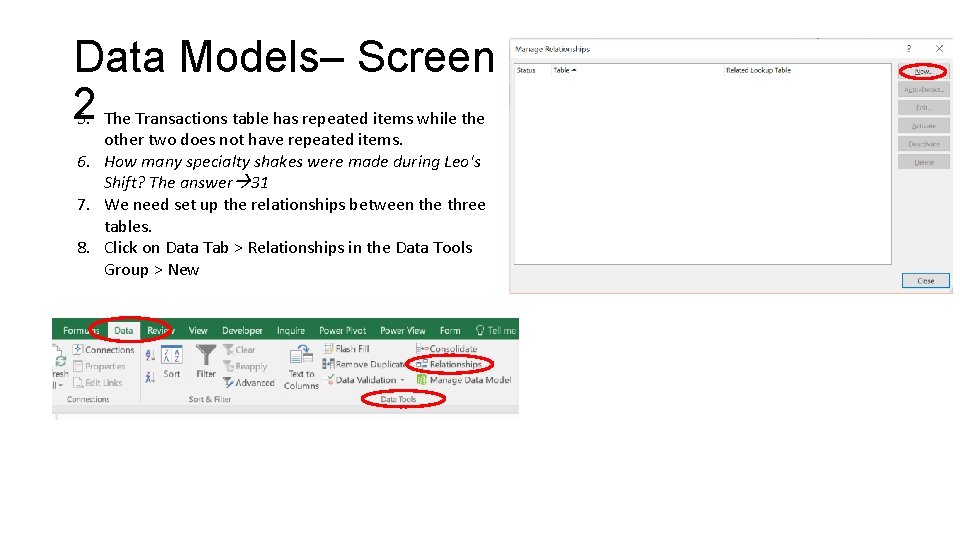Switch to the Review tab

click(160, 331)
